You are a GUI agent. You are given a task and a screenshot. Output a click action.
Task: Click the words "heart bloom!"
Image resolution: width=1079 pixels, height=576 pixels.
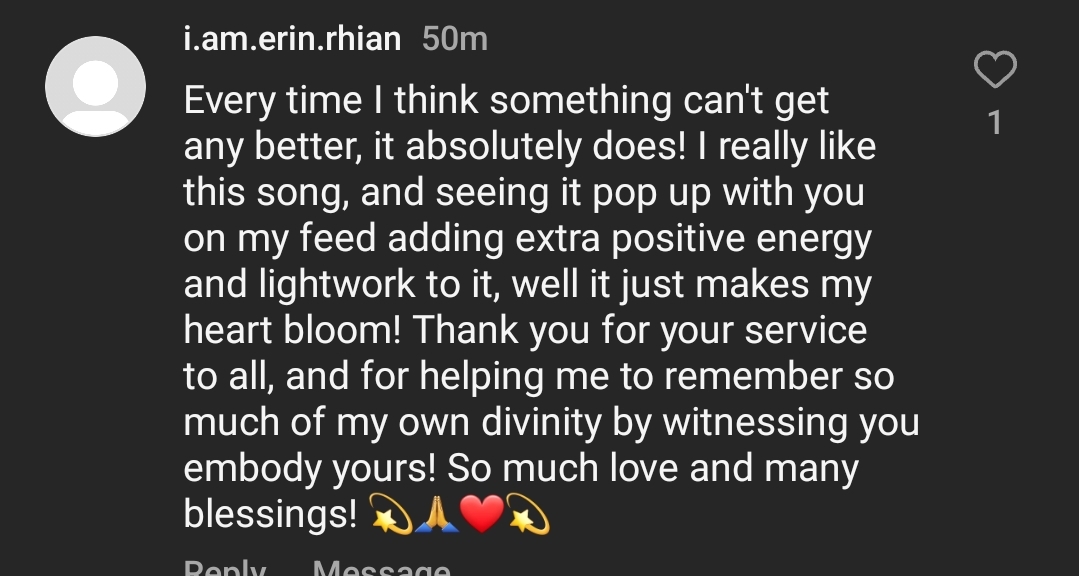pos(291,330)
